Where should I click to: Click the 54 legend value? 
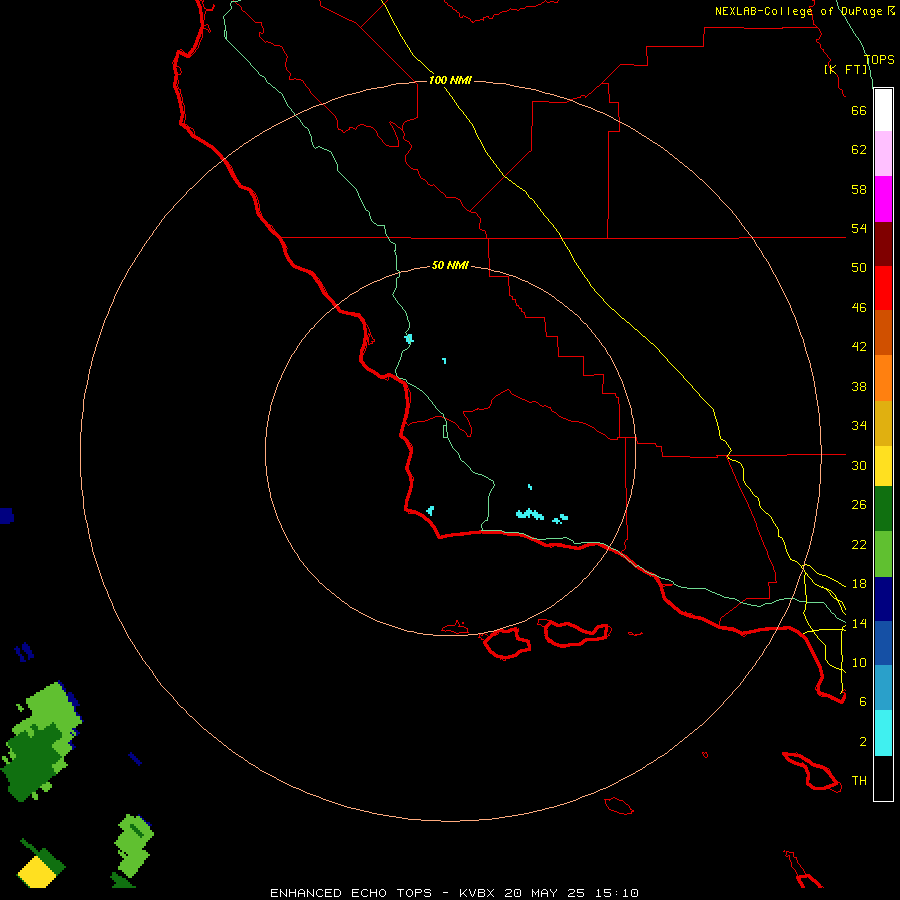(x=859, y=228)
